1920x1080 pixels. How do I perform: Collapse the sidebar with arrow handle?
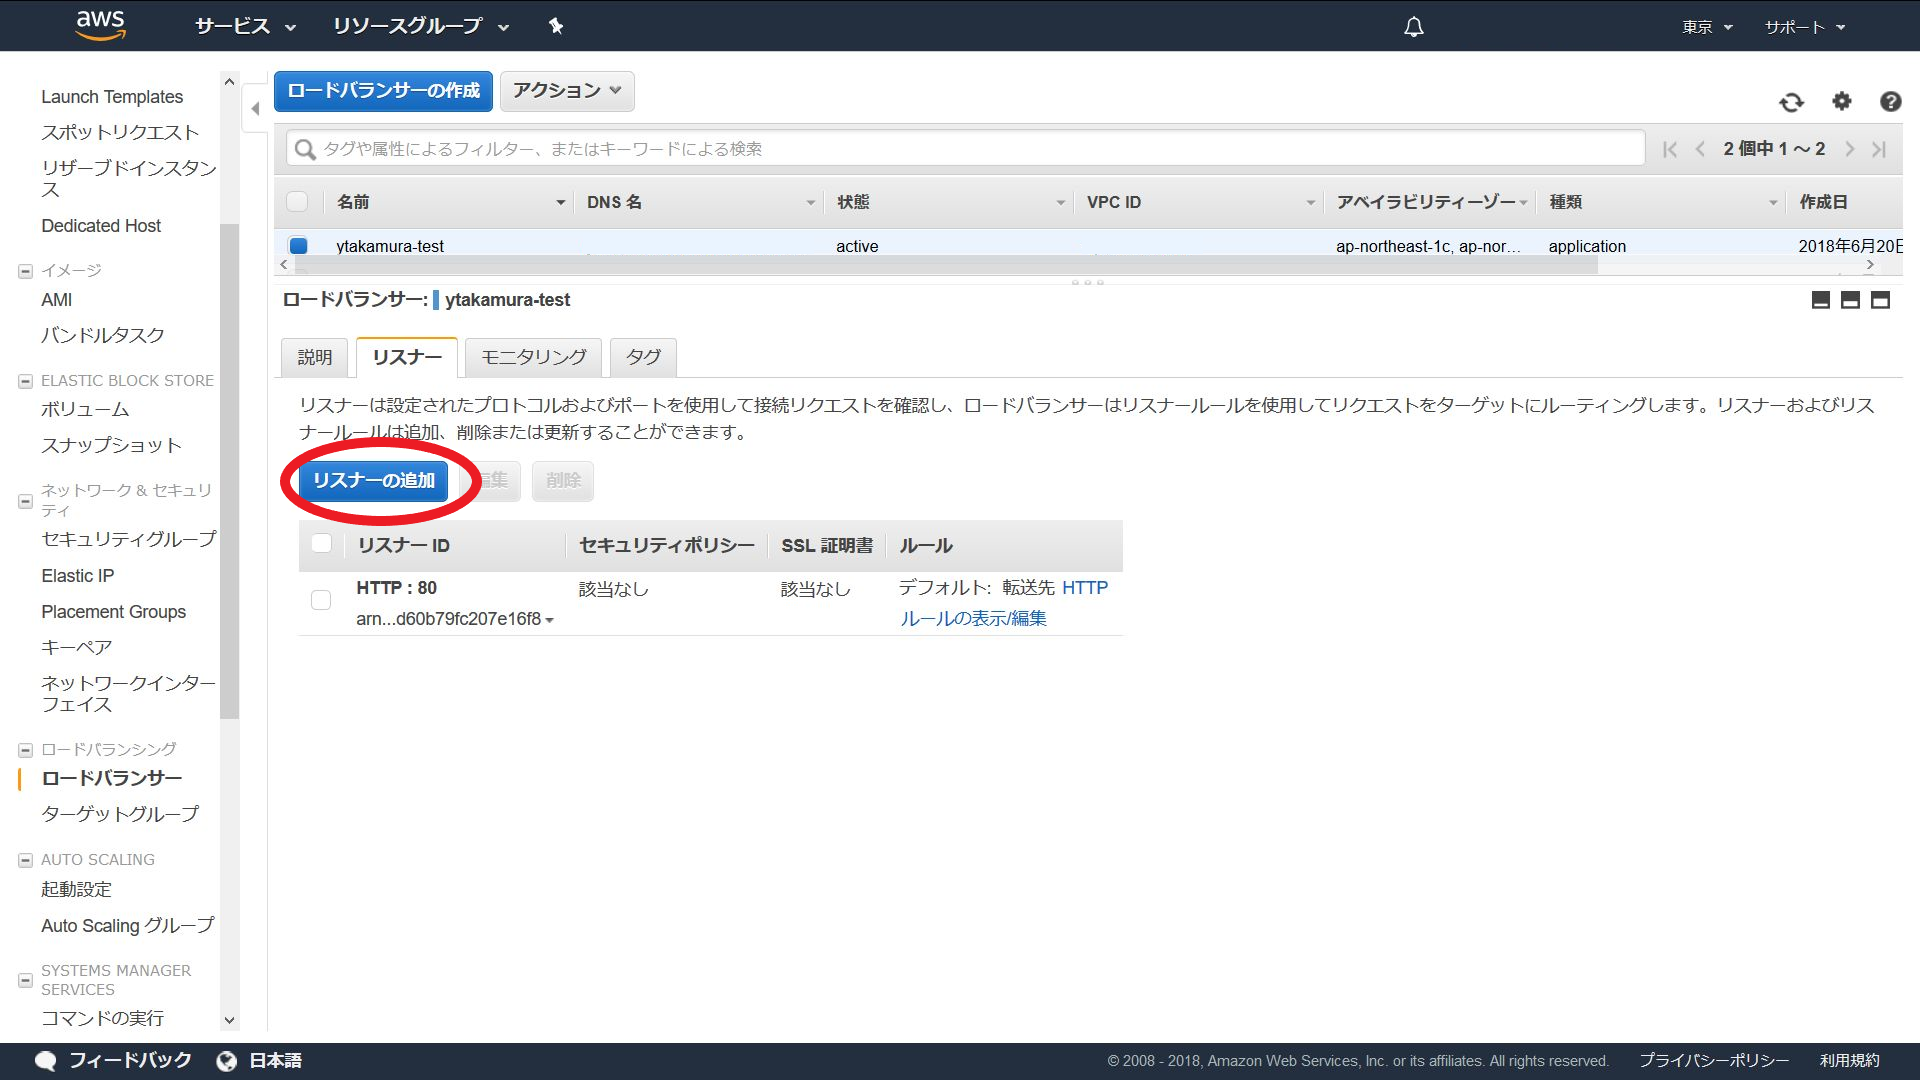[x=255, y=108]
